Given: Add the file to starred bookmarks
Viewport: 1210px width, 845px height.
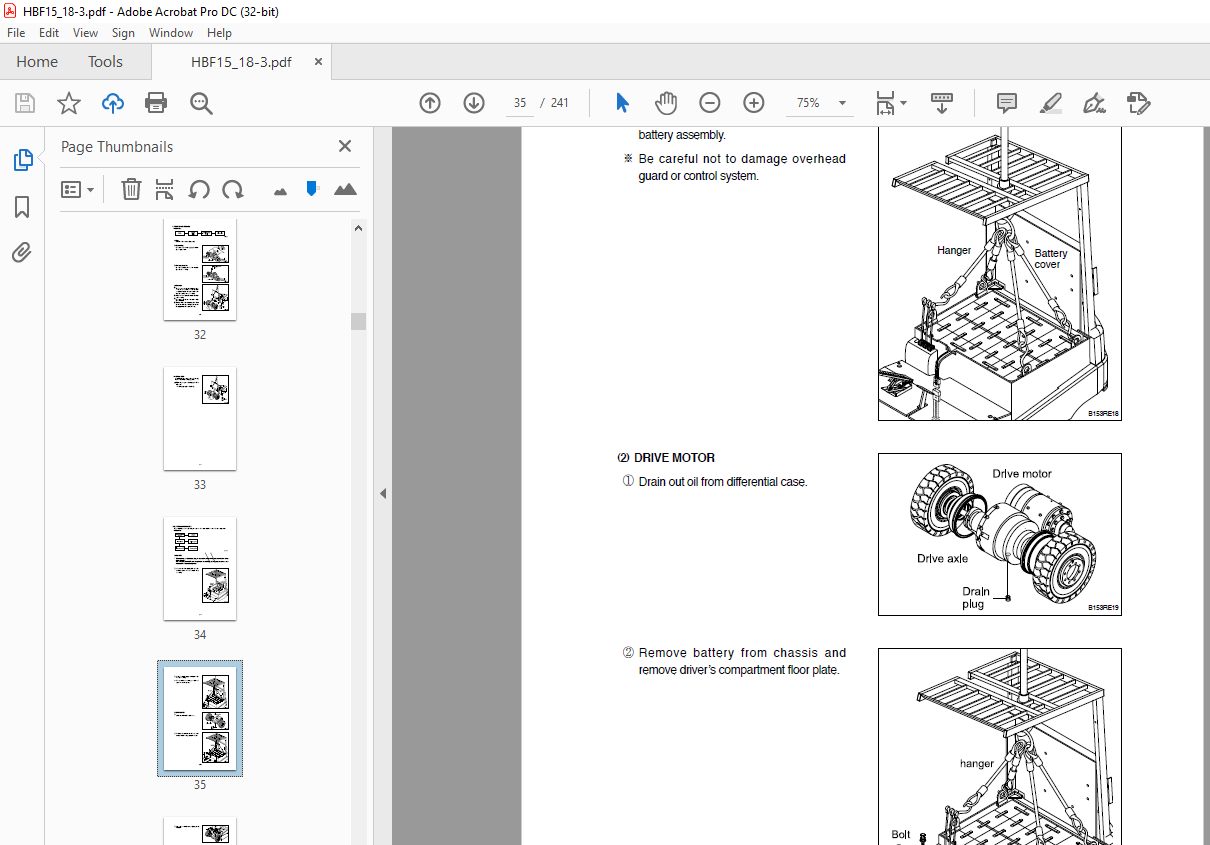Looking at the screenshot, I should [68, 103].
